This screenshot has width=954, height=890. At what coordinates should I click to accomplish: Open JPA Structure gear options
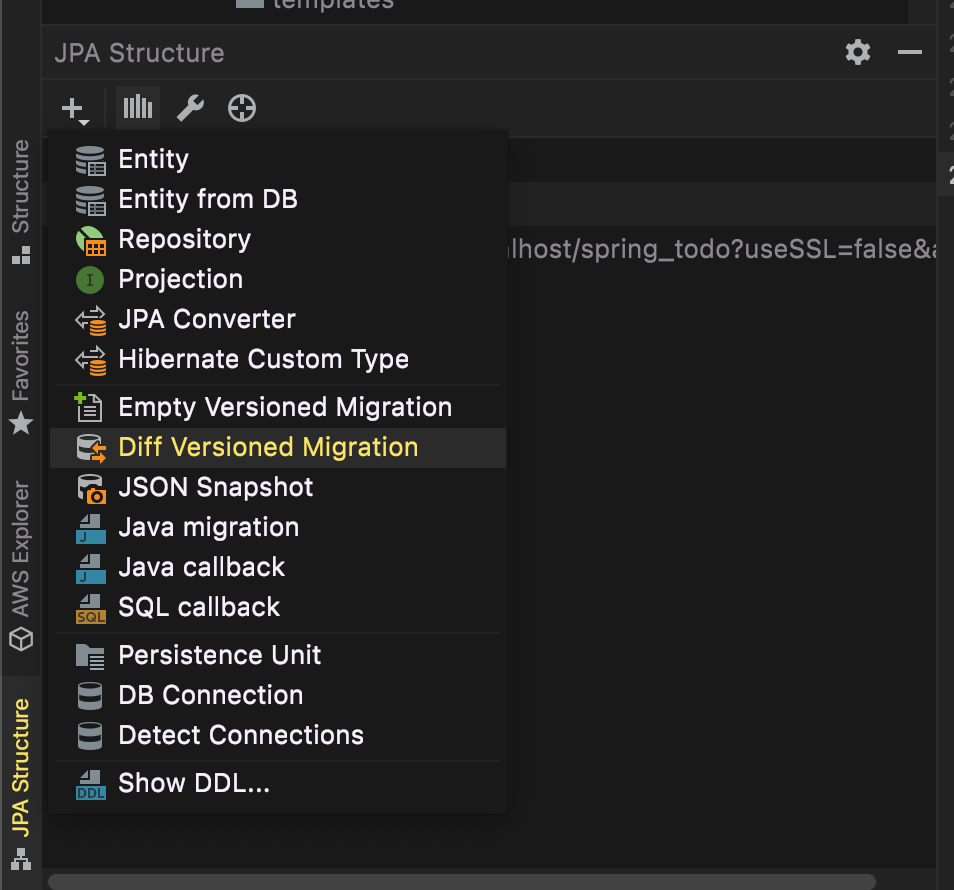click(858, 52)
